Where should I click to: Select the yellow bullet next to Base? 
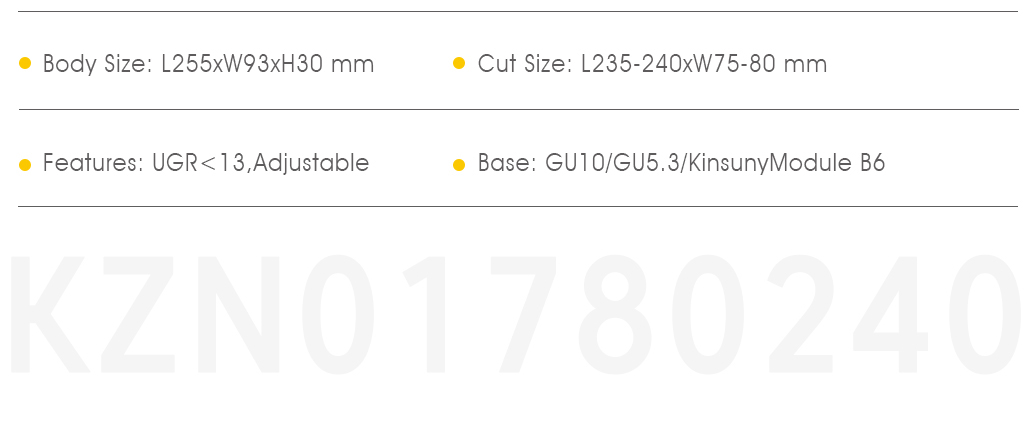459,165
